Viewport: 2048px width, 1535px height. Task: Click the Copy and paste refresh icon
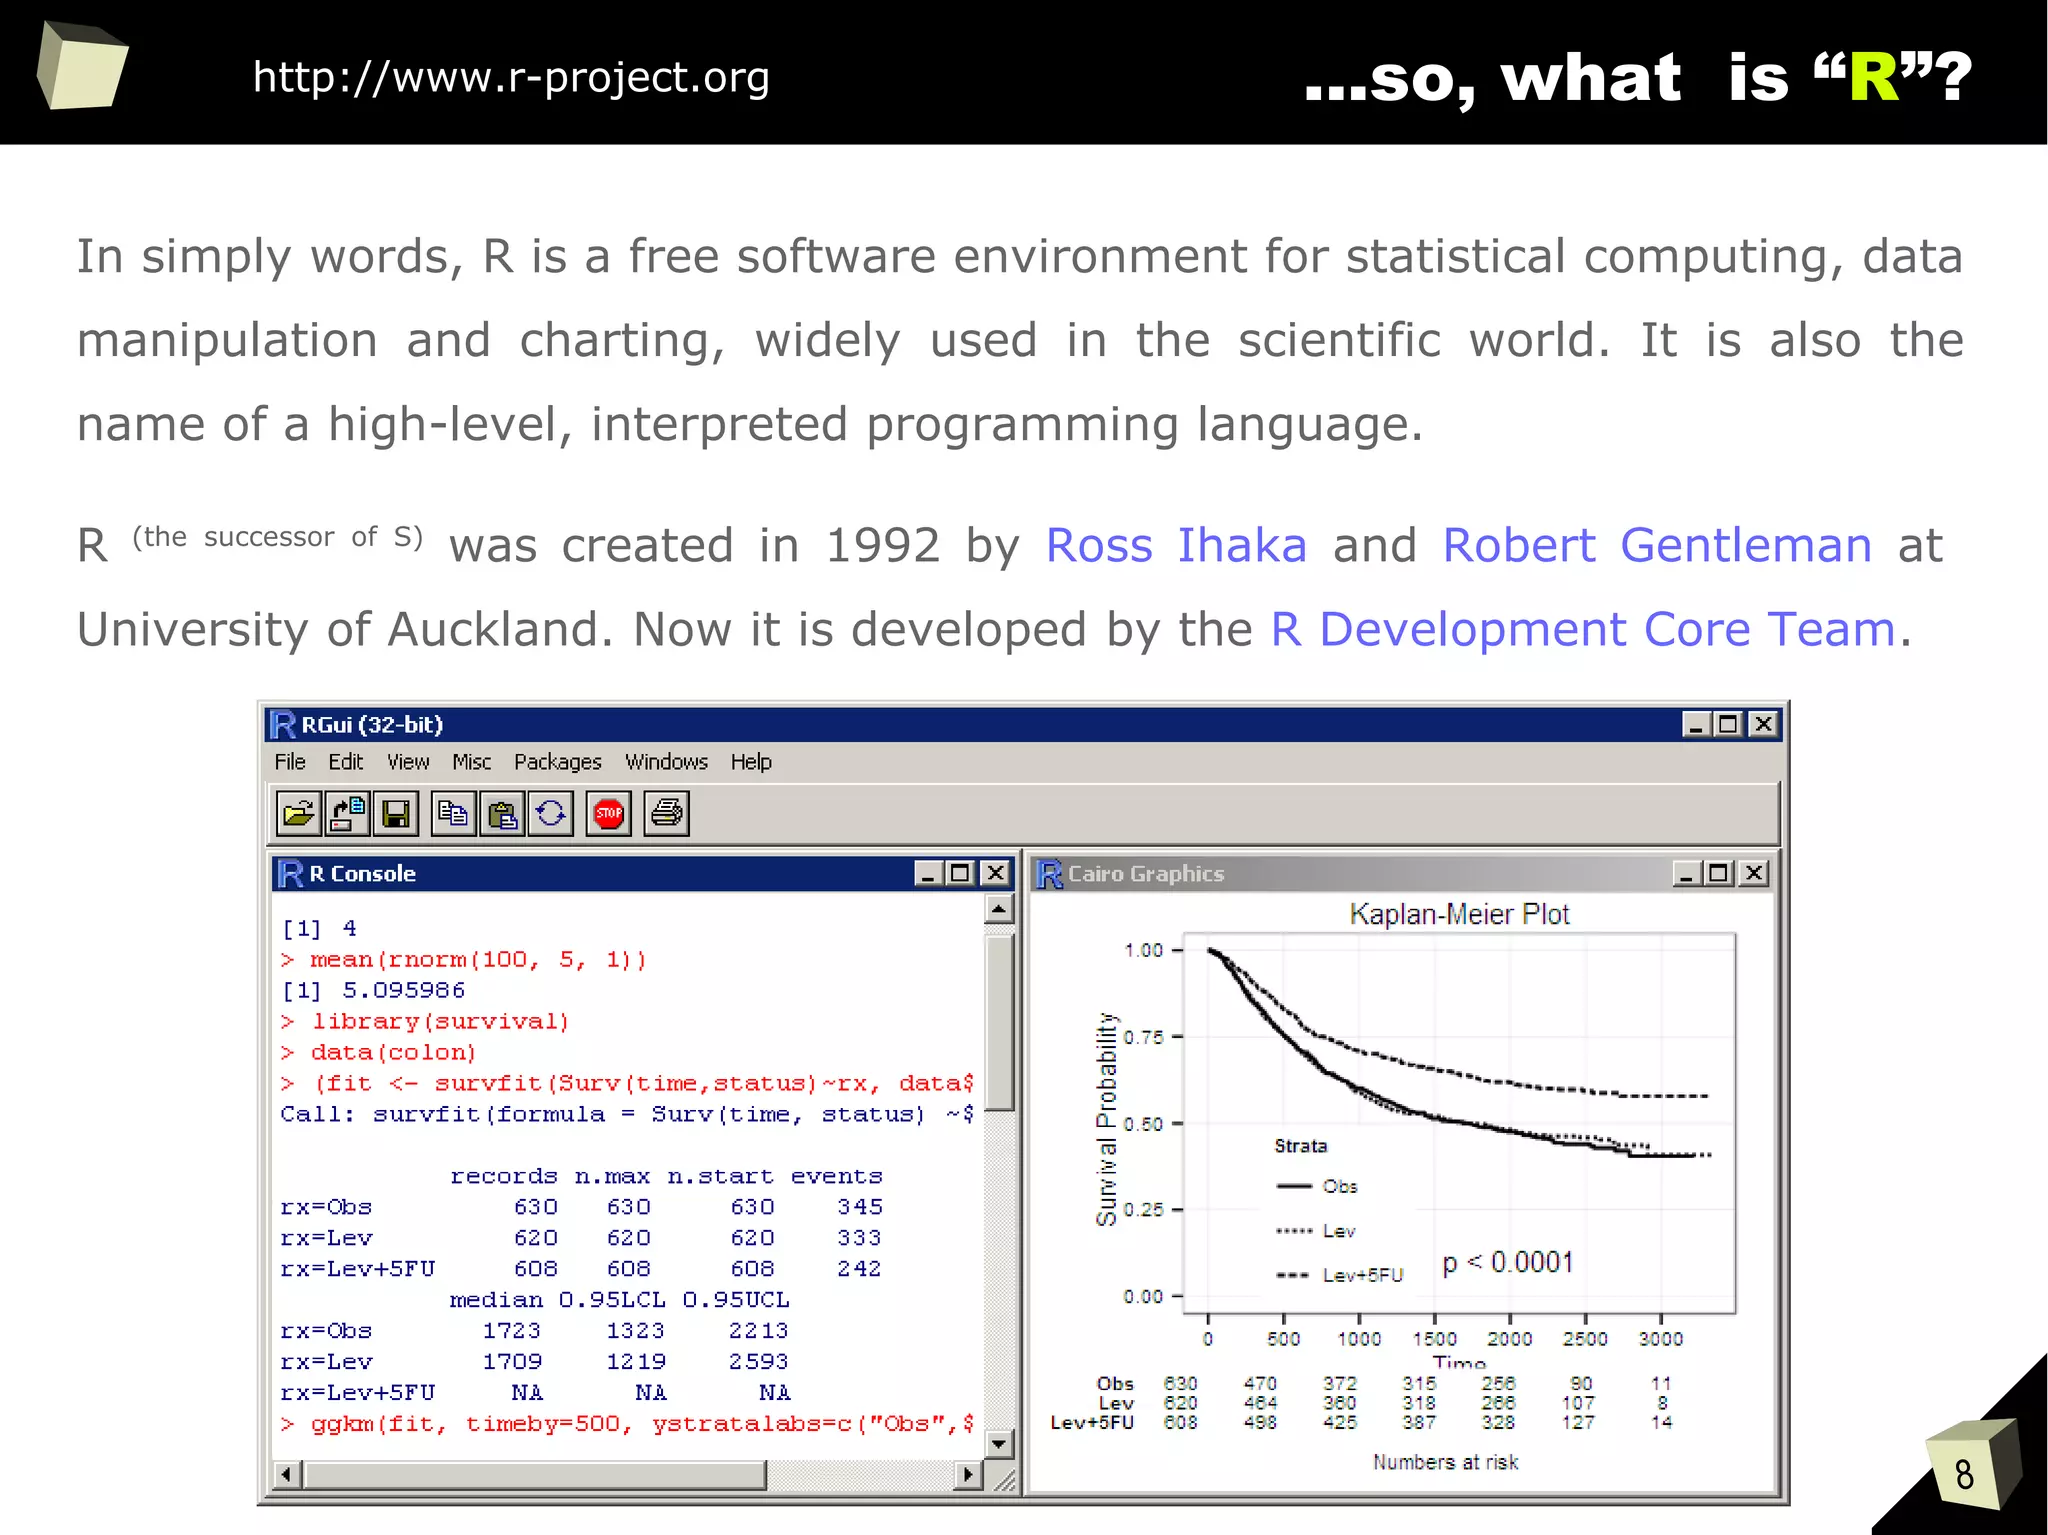[550, 813]
